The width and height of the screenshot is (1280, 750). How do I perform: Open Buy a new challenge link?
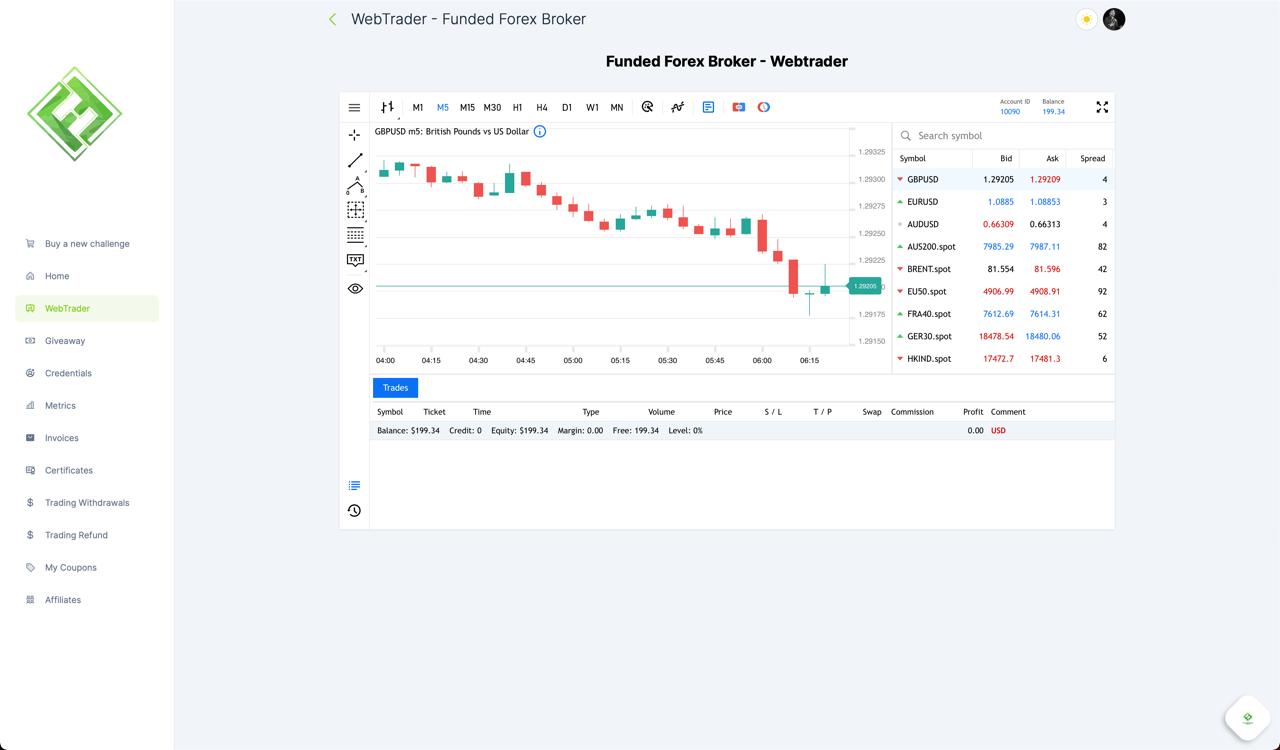(x=87, y=244)
